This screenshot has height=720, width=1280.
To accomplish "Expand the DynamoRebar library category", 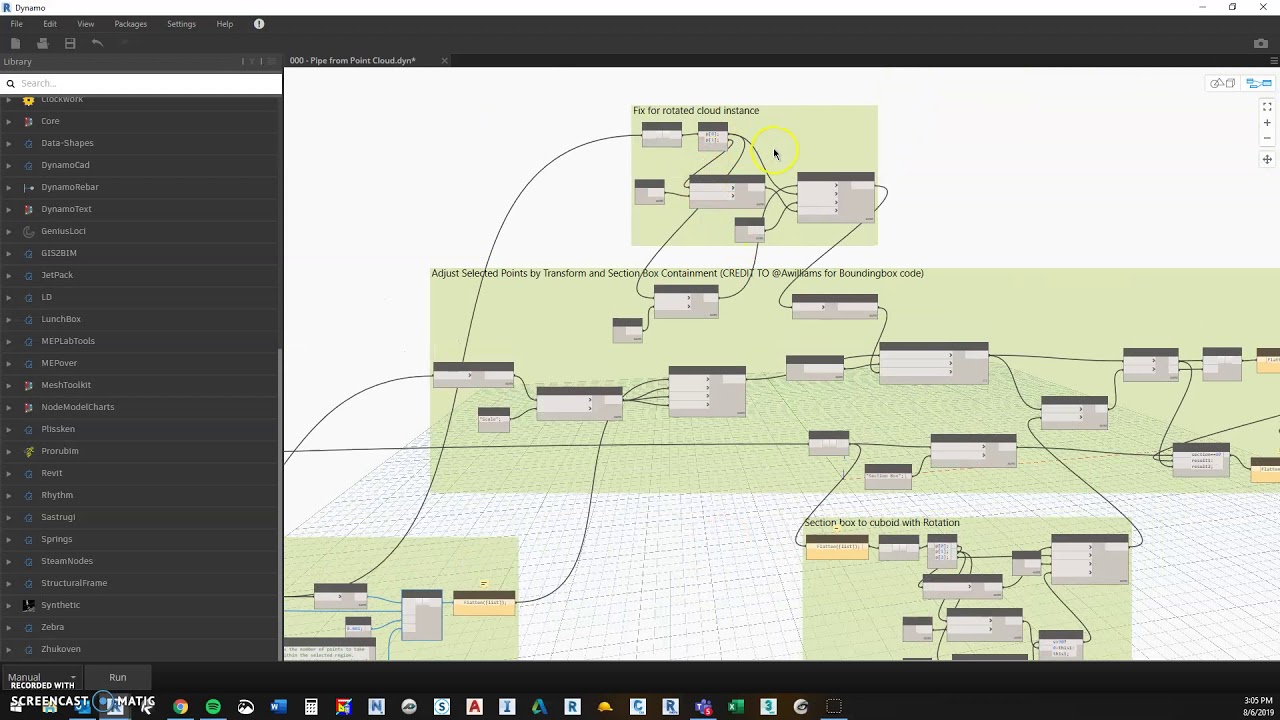I will coord(9,187).
